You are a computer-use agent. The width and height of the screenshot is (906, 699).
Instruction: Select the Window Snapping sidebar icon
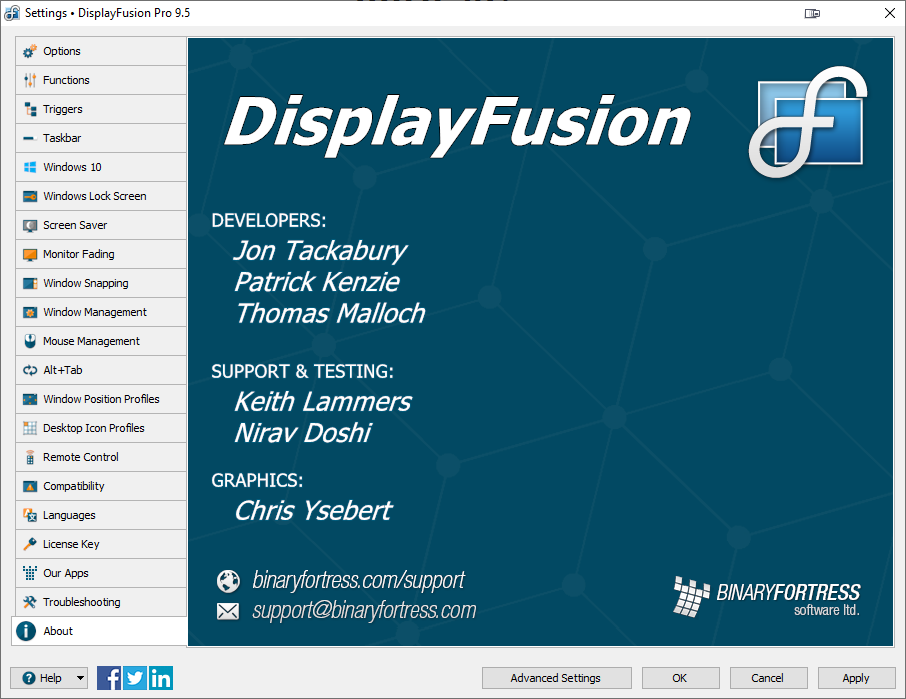pos(28,283)
